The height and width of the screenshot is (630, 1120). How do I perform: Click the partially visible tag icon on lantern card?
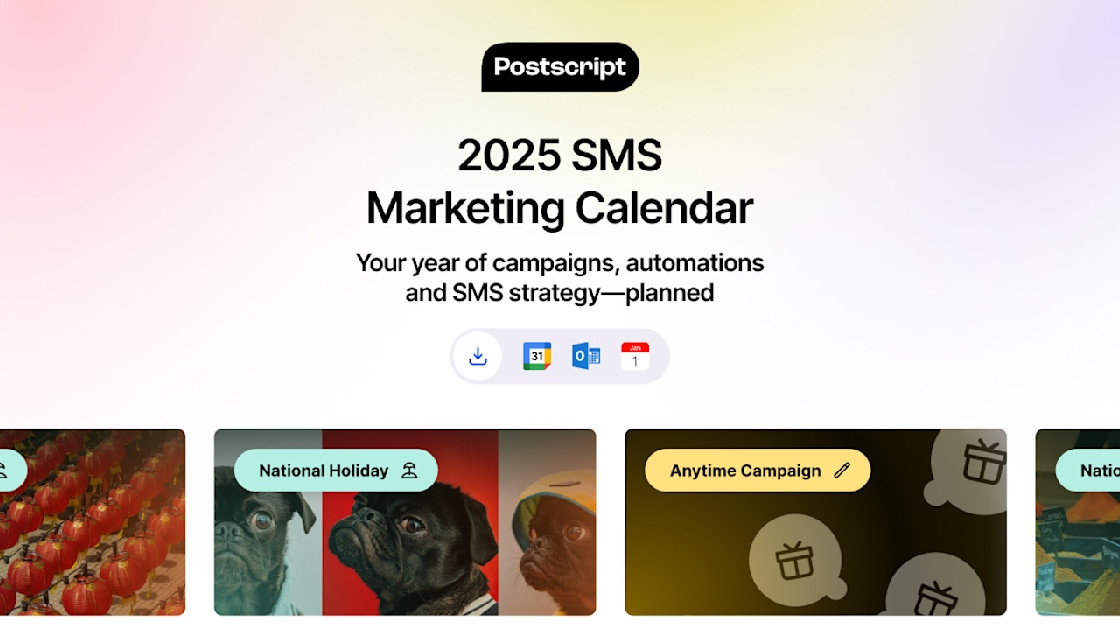tap(4, 471)
